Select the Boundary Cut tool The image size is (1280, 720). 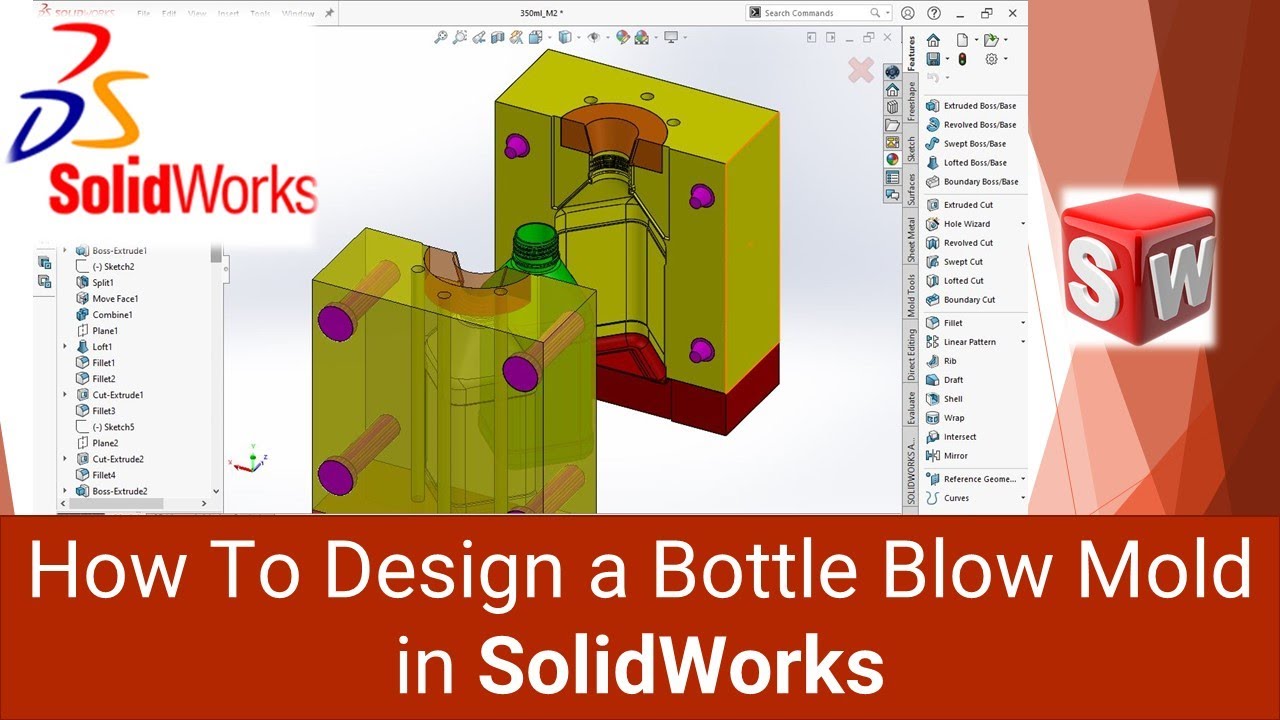[x=960, y=300]
